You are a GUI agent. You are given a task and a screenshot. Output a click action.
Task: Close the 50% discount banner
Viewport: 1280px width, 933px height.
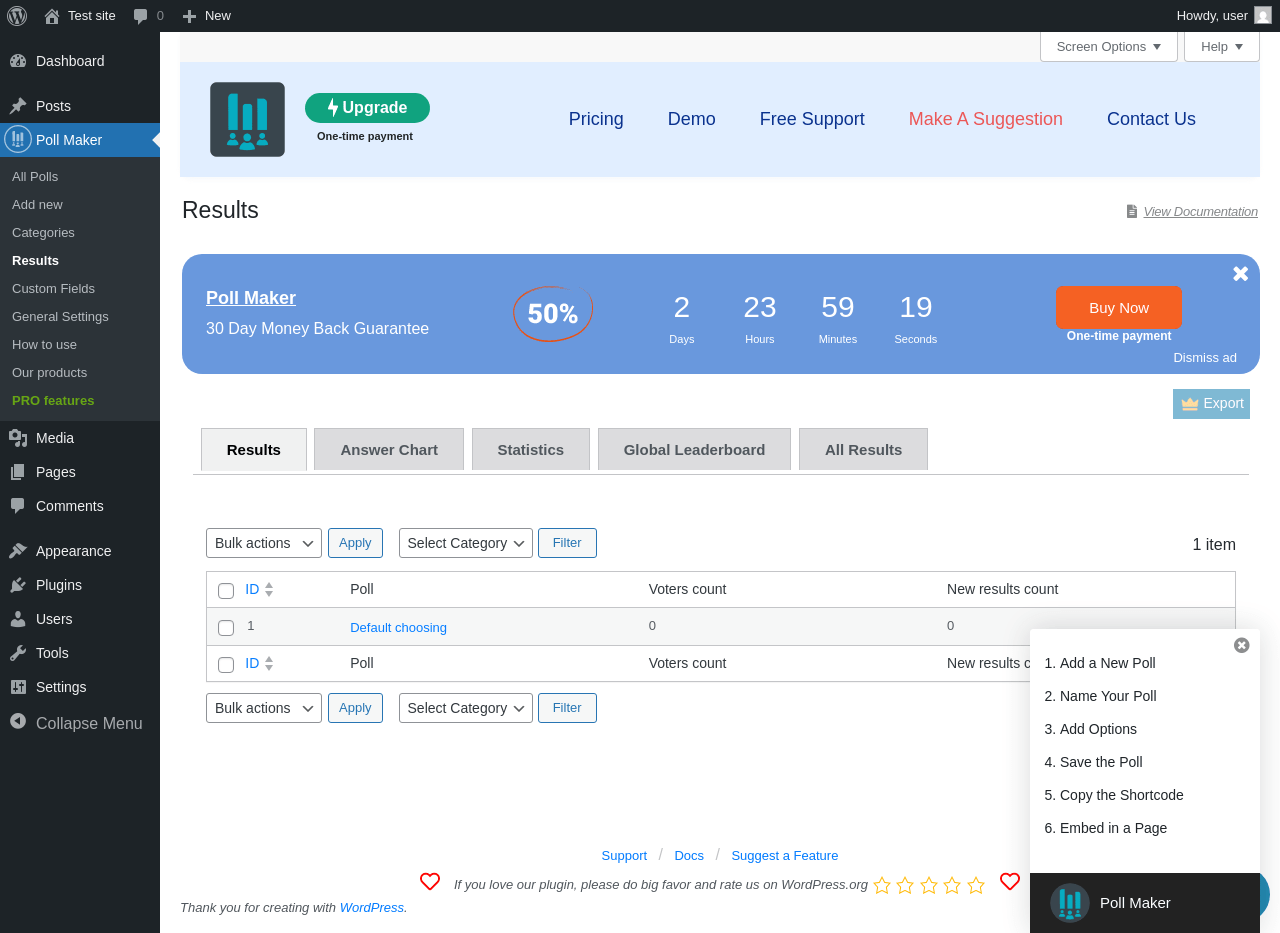1240,274
